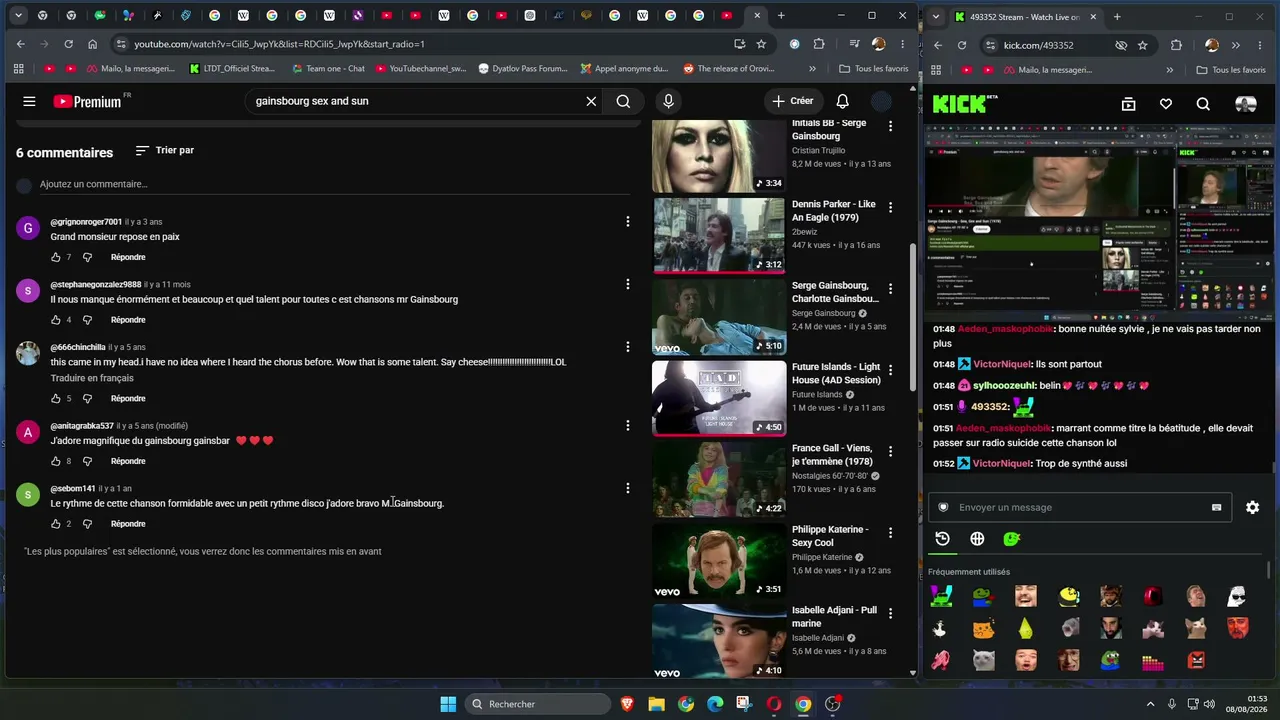The image size is (1280, 720).
Task: Open the Team one - Chat bookmark
Action: click(x=328, y=69)
